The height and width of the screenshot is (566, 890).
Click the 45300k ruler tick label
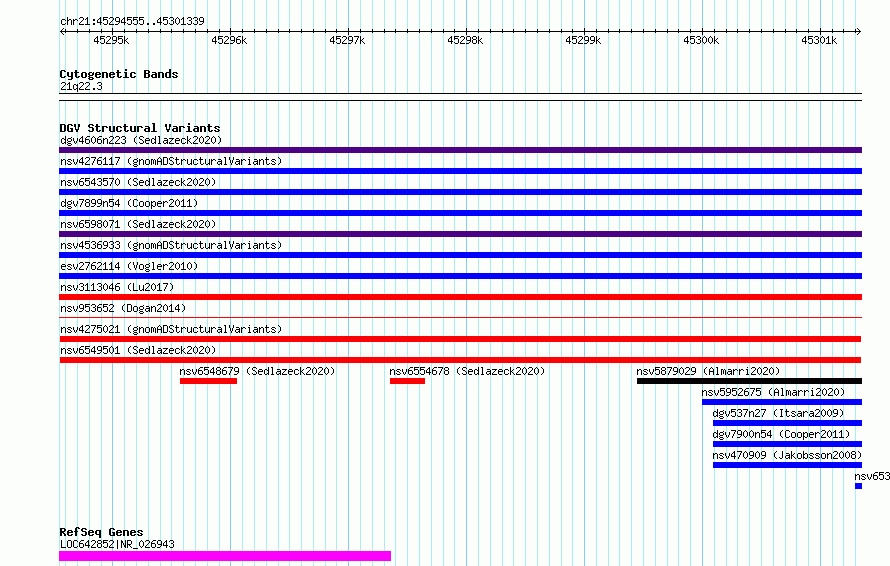[x=702, y=40]
